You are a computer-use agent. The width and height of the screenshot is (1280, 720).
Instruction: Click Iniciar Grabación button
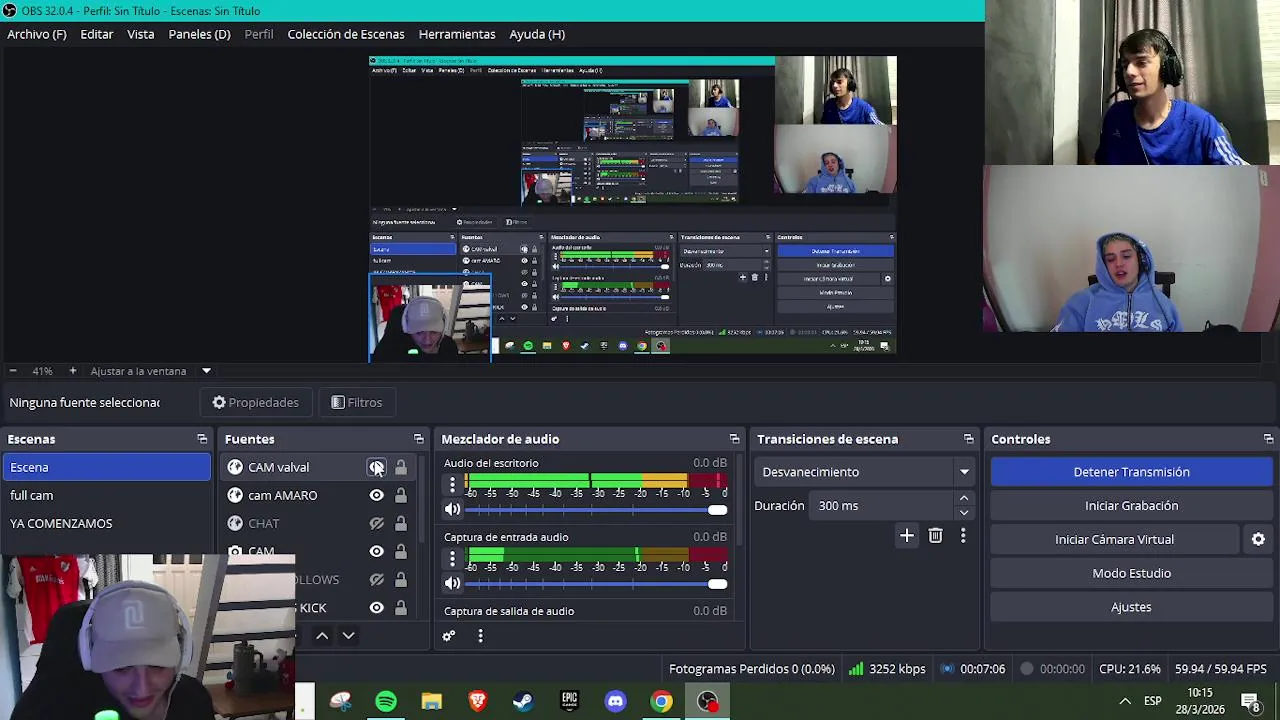1131,506
